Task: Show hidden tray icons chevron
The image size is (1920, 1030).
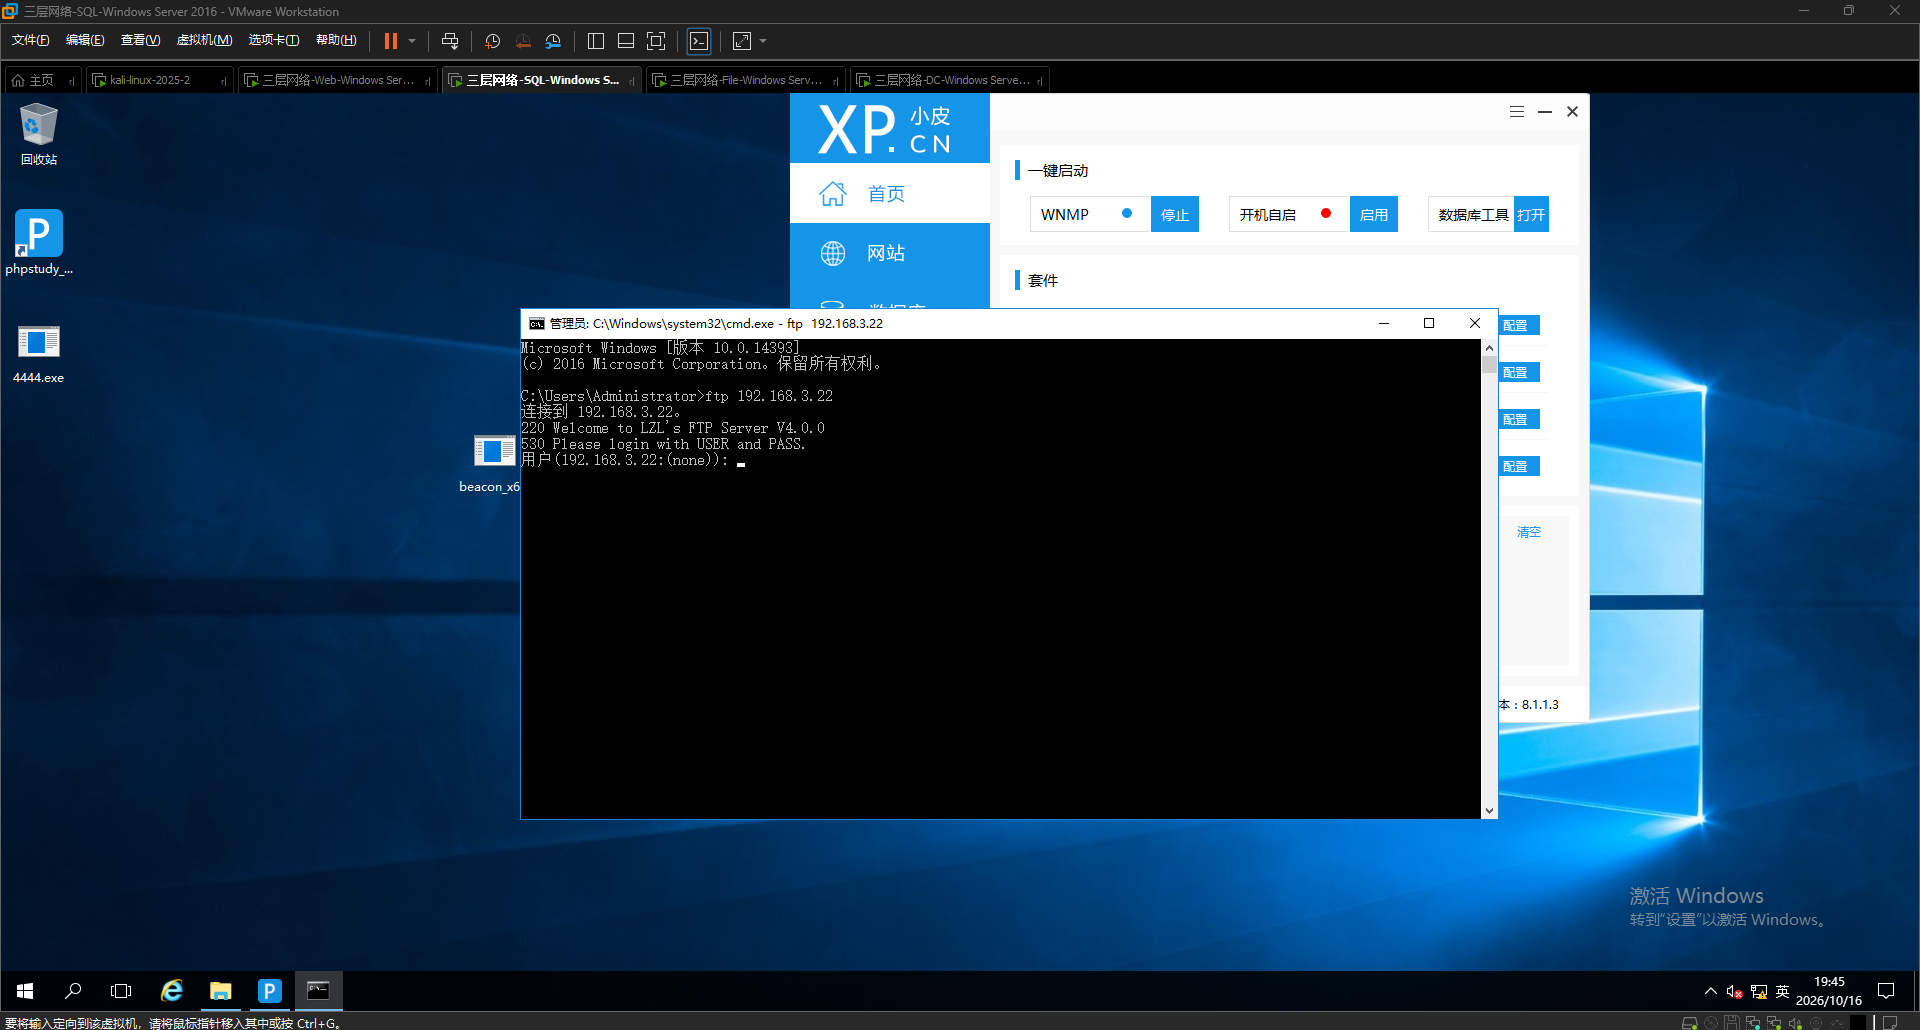Action: point(1711,991)
